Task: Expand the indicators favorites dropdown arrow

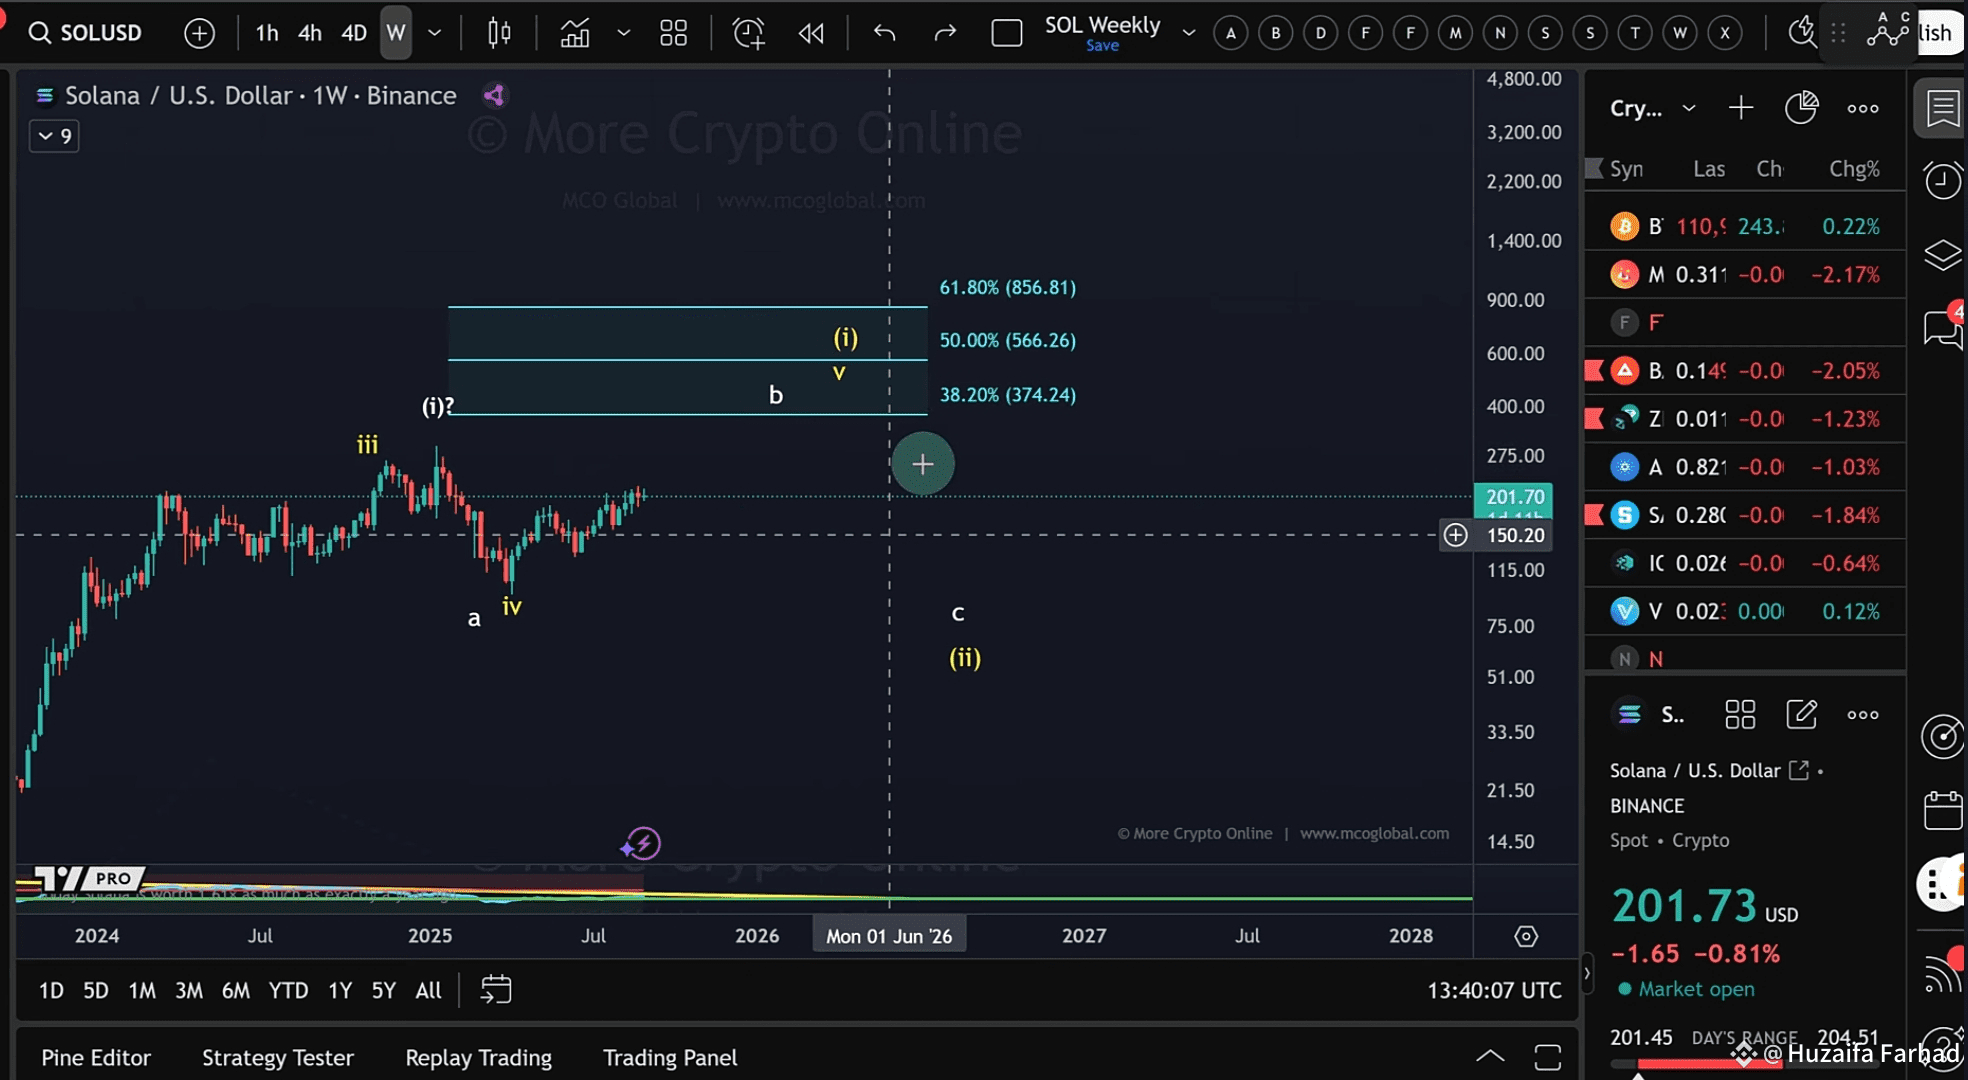Action: coord(624,33)
